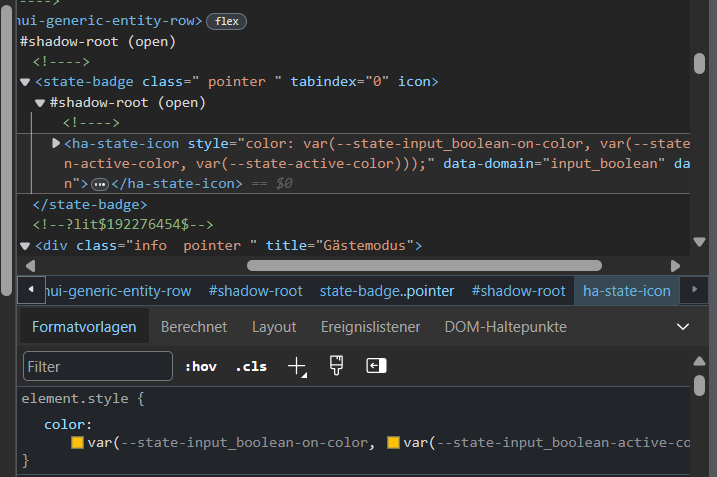Switch to the Berechnet tab

[x=194, y=327]
